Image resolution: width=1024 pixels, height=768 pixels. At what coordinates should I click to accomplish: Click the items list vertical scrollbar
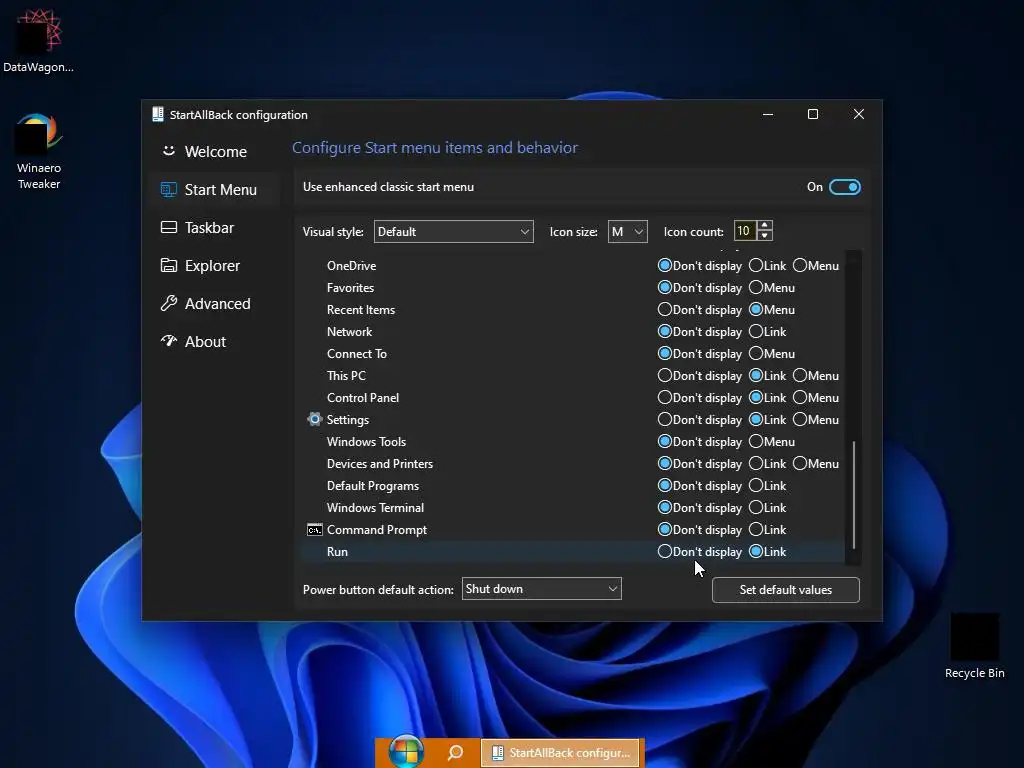pyautogui.click(x=854, y=495)
